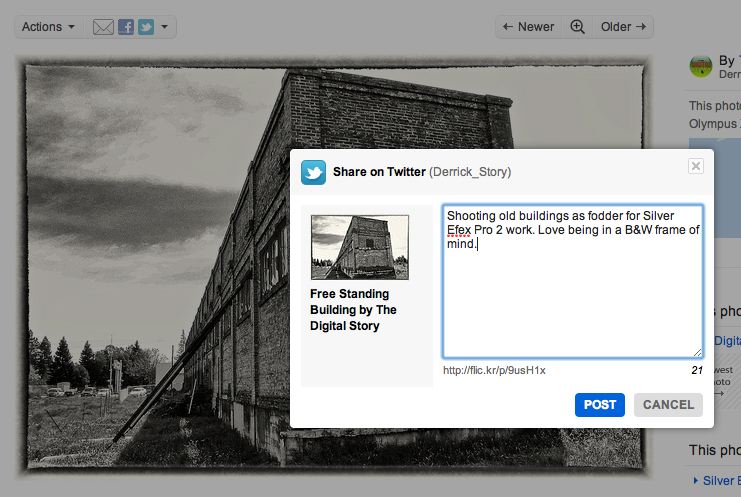741x497 pixels.
Task: Expand the share options dropdown arrow
Action: (x=165, y=27)
